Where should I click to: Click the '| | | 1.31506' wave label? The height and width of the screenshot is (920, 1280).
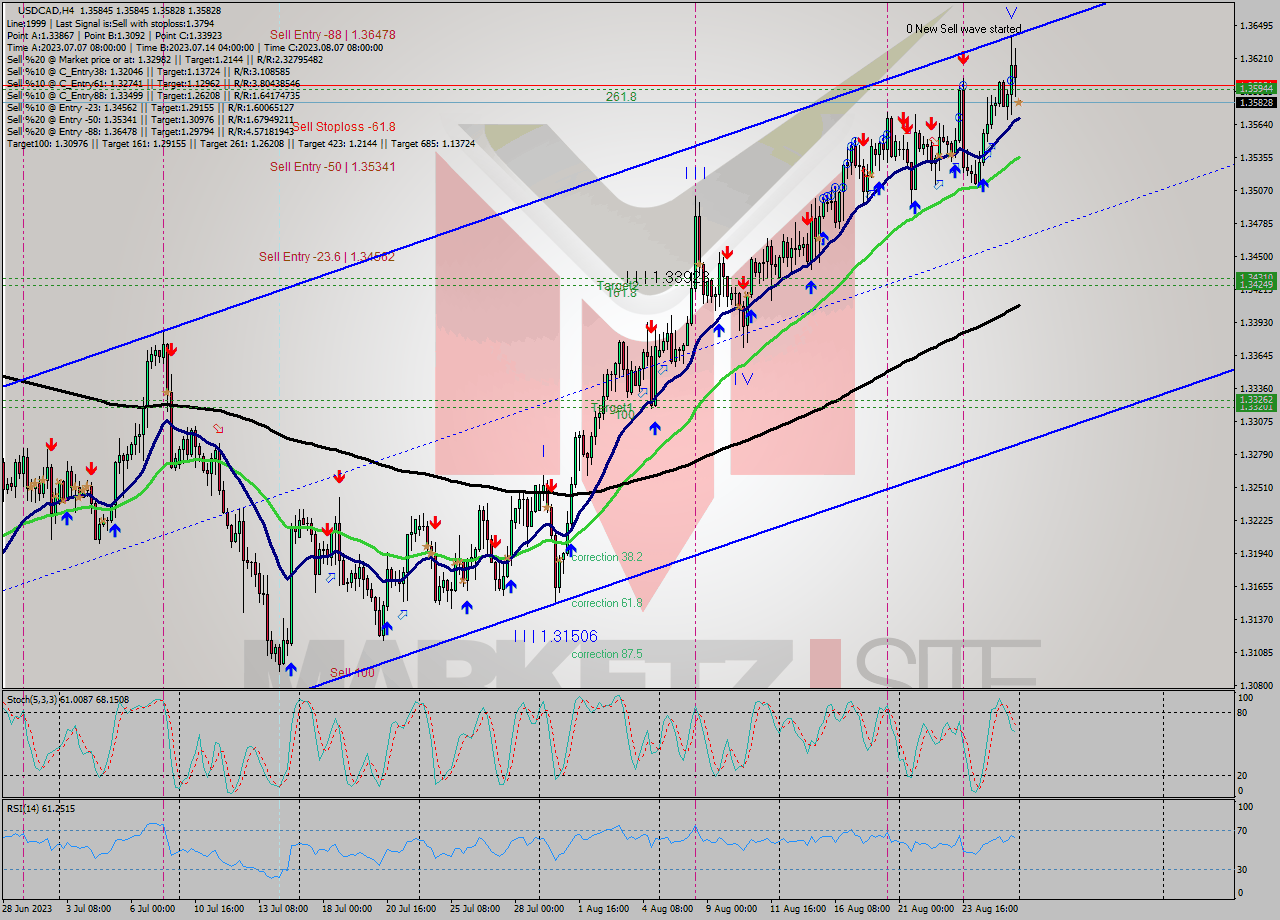(x=556, y=636)
